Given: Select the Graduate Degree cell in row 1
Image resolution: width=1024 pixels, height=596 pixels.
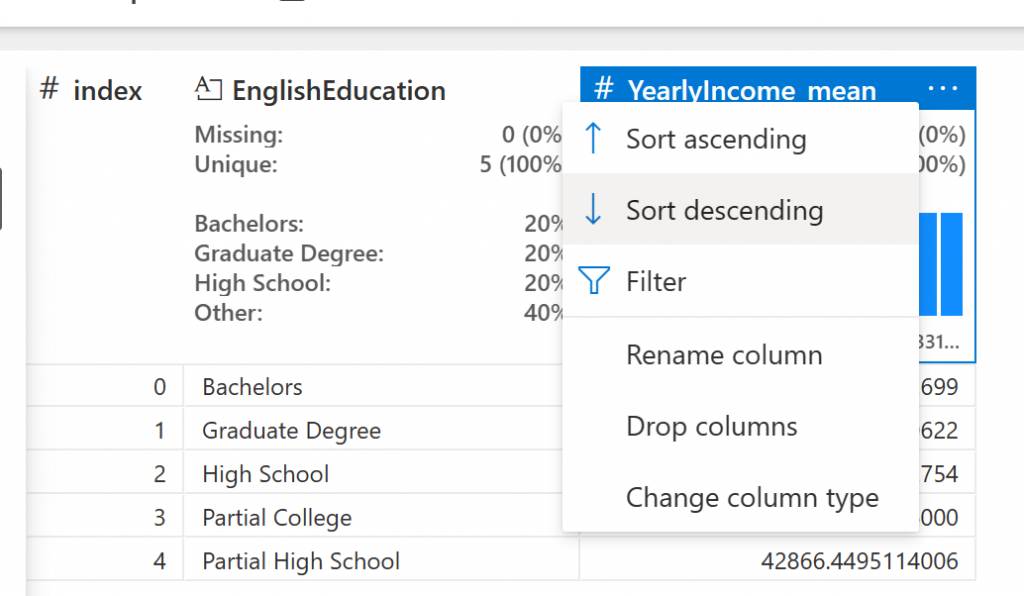Looking at the screenshot, I should click(x=291, y=431).
